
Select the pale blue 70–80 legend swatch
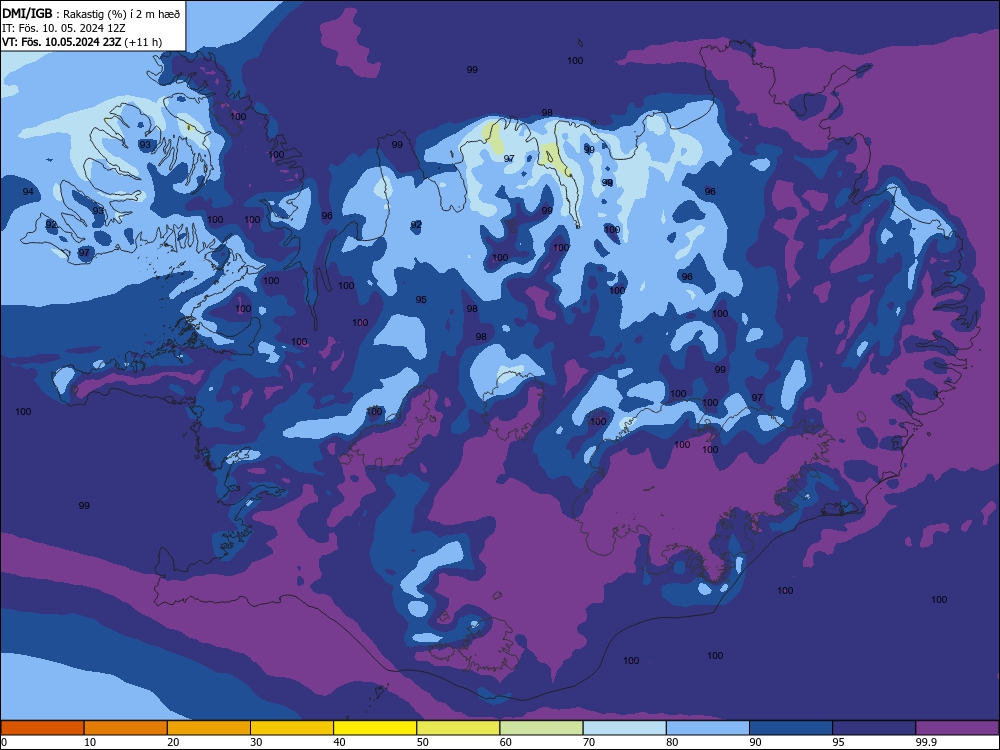(624, 728)
